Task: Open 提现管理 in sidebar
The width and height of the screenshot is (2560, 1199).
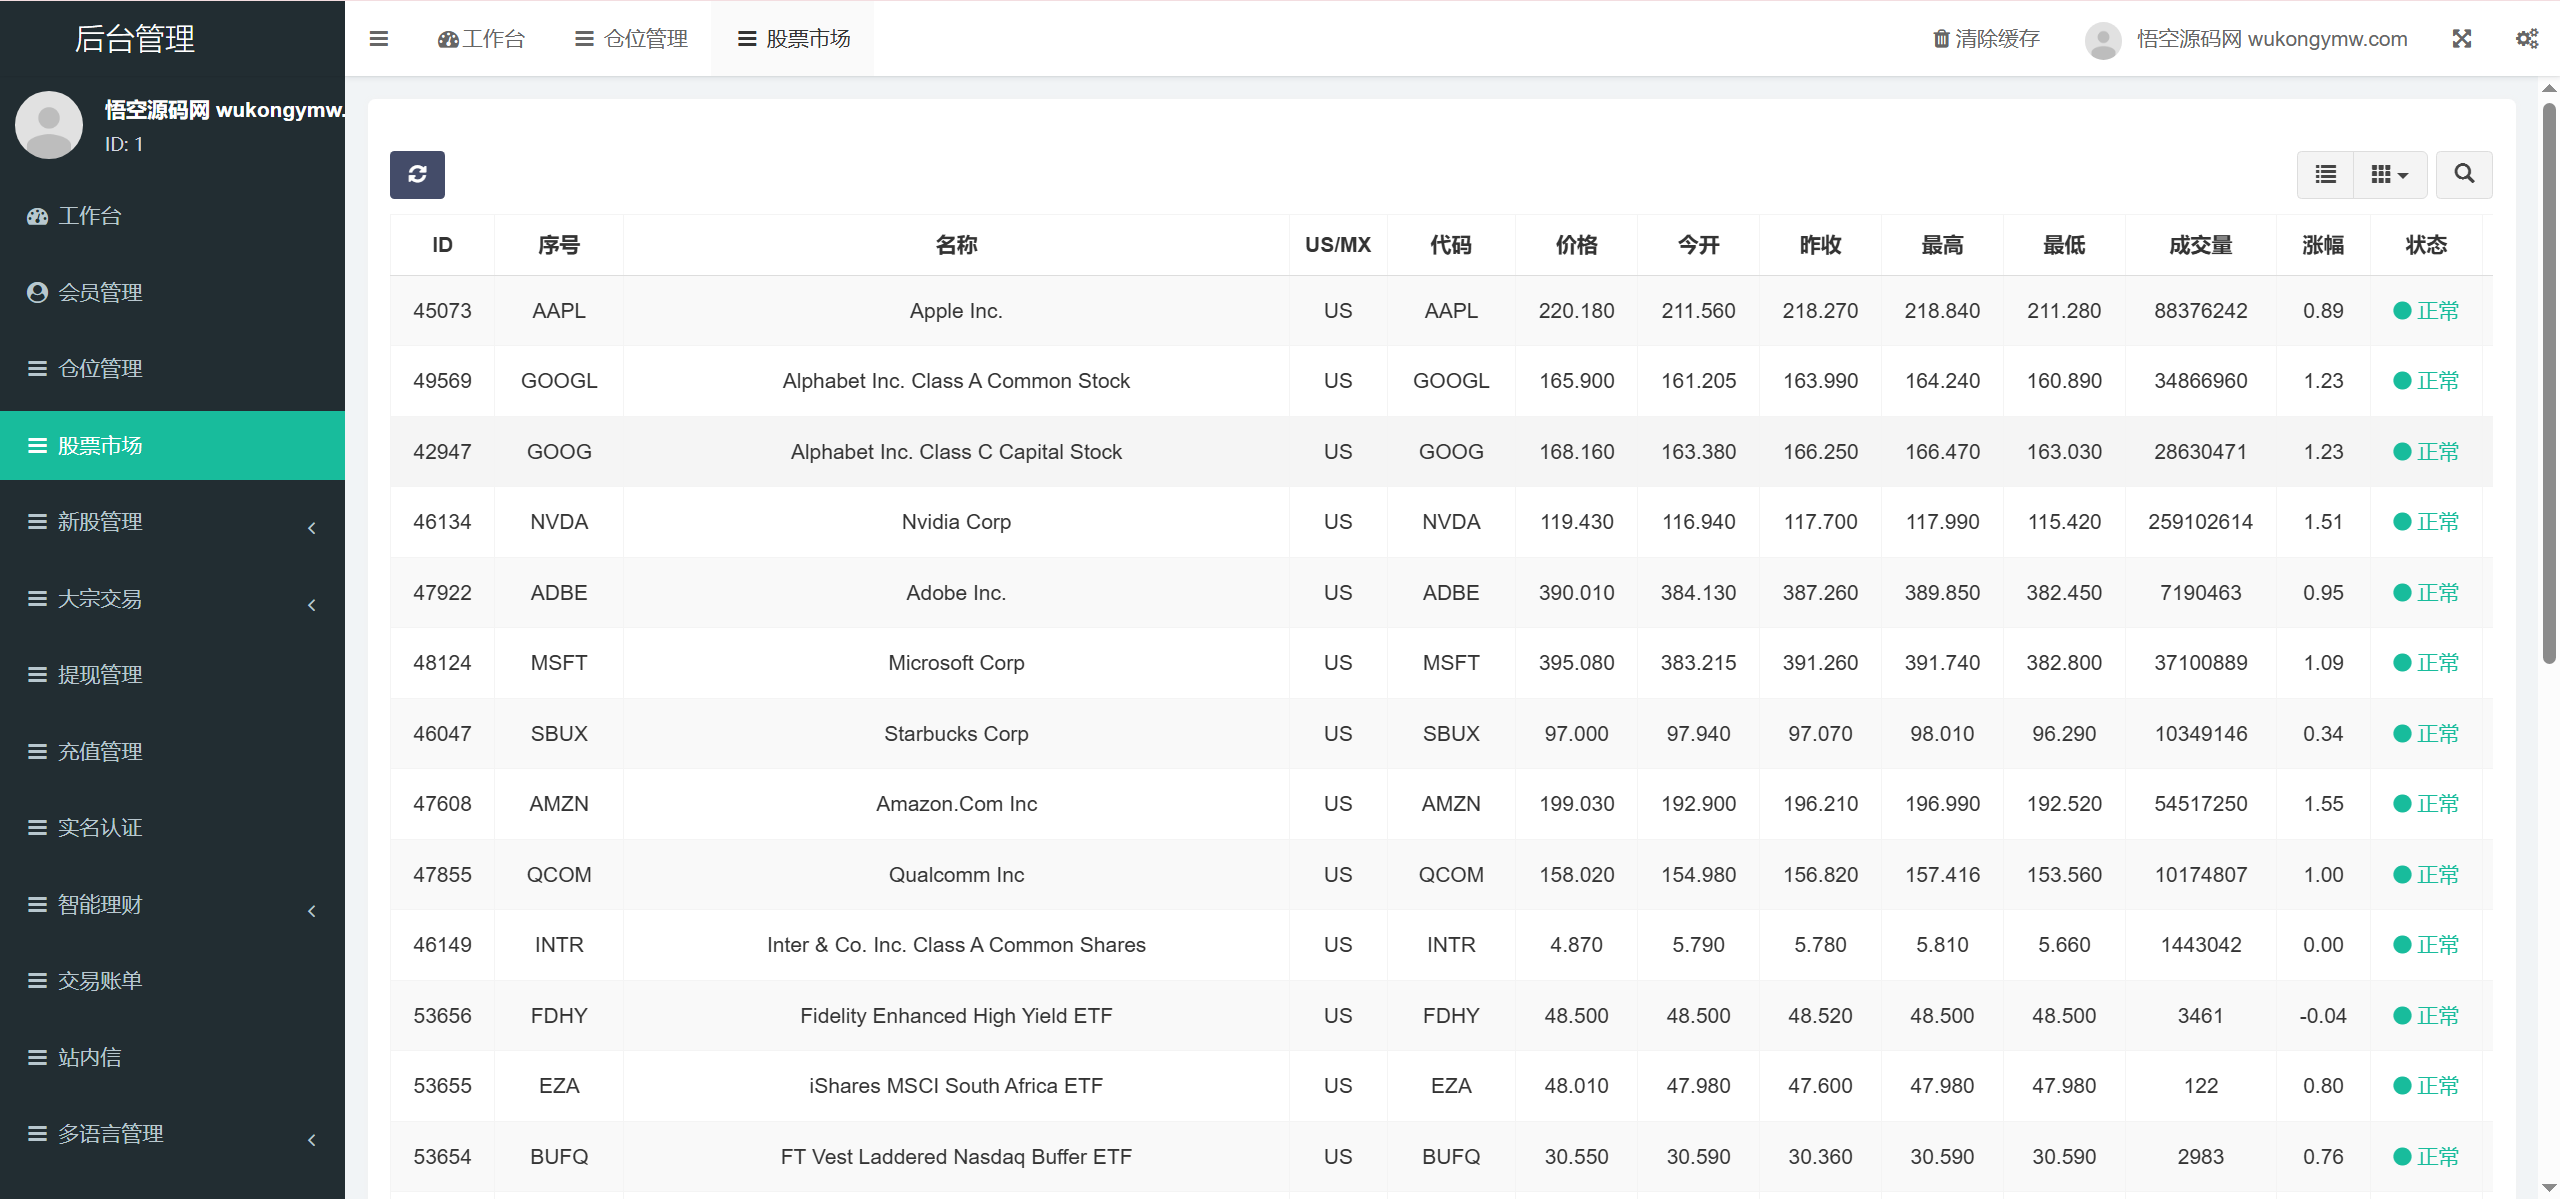Action: pos(100,675)
